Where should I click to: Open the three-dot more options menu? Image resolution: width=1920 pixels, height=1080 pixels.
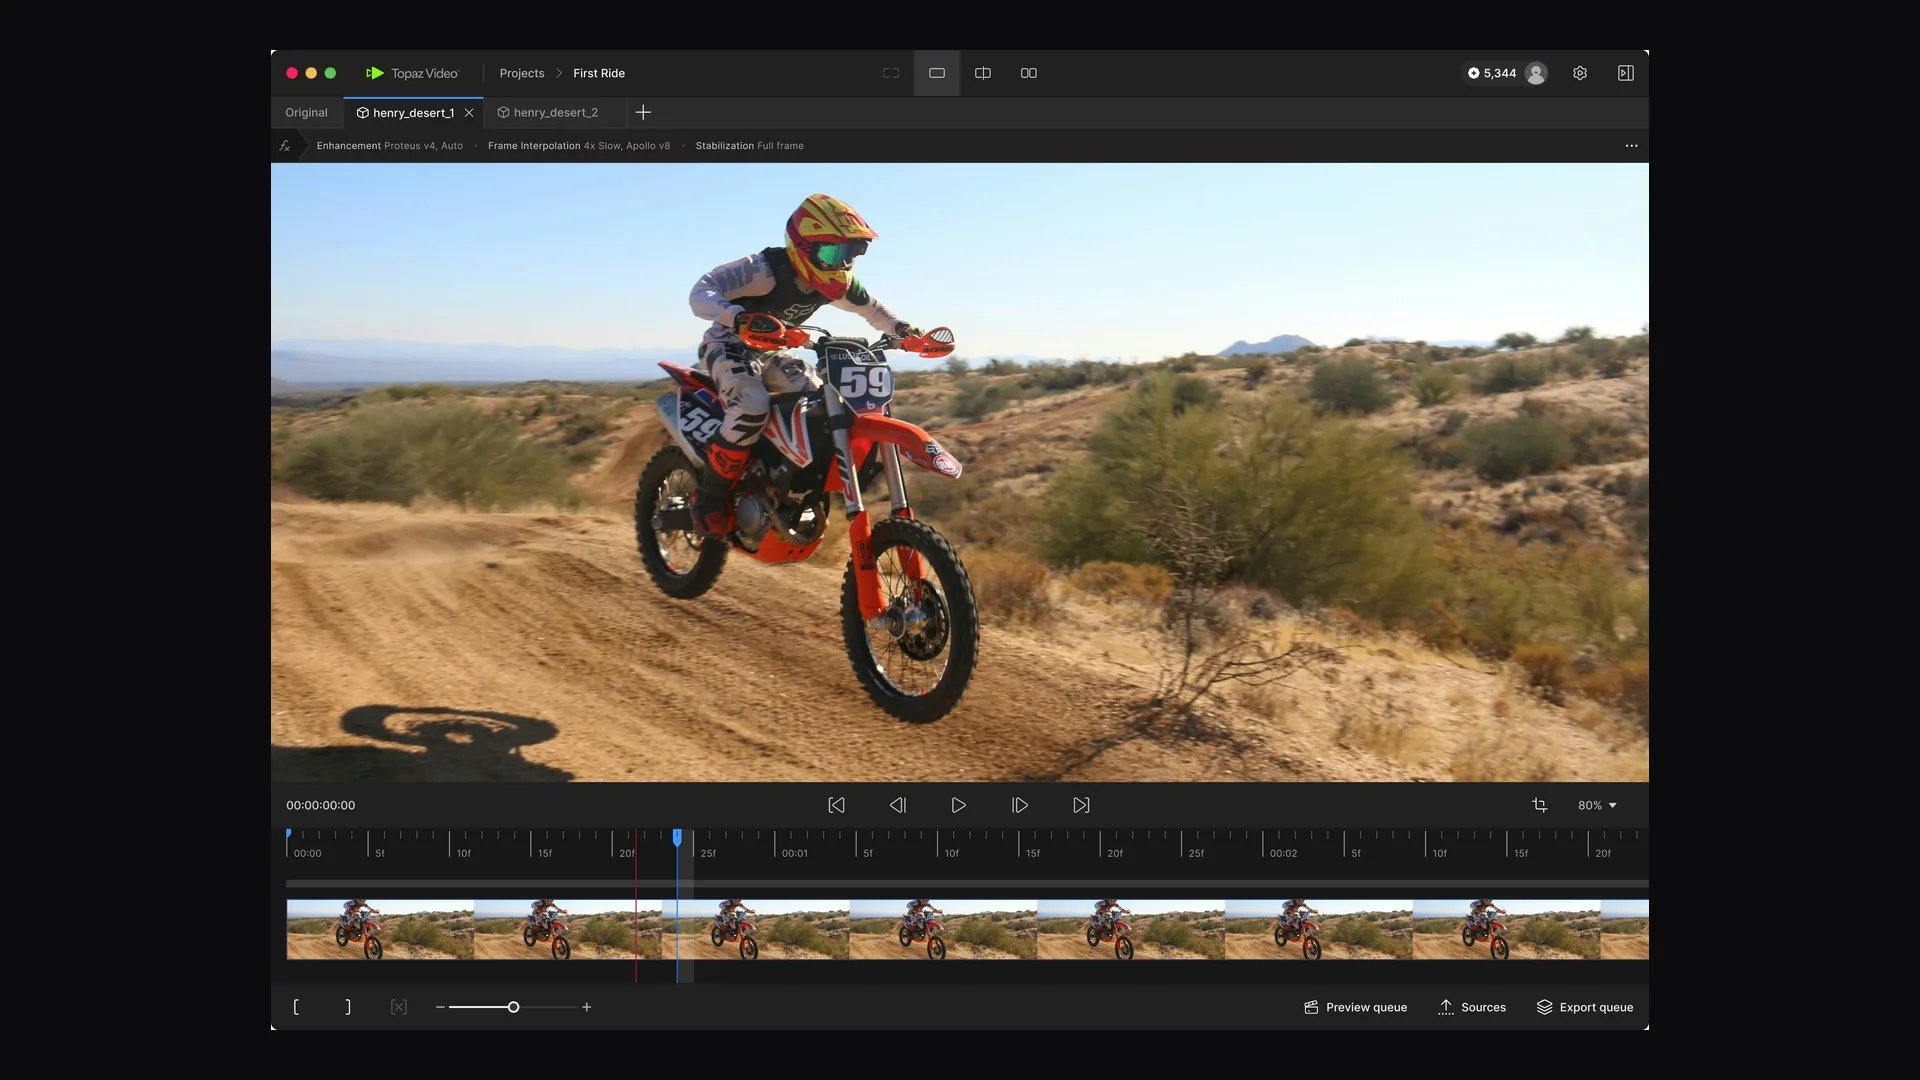coord(1632,146)
